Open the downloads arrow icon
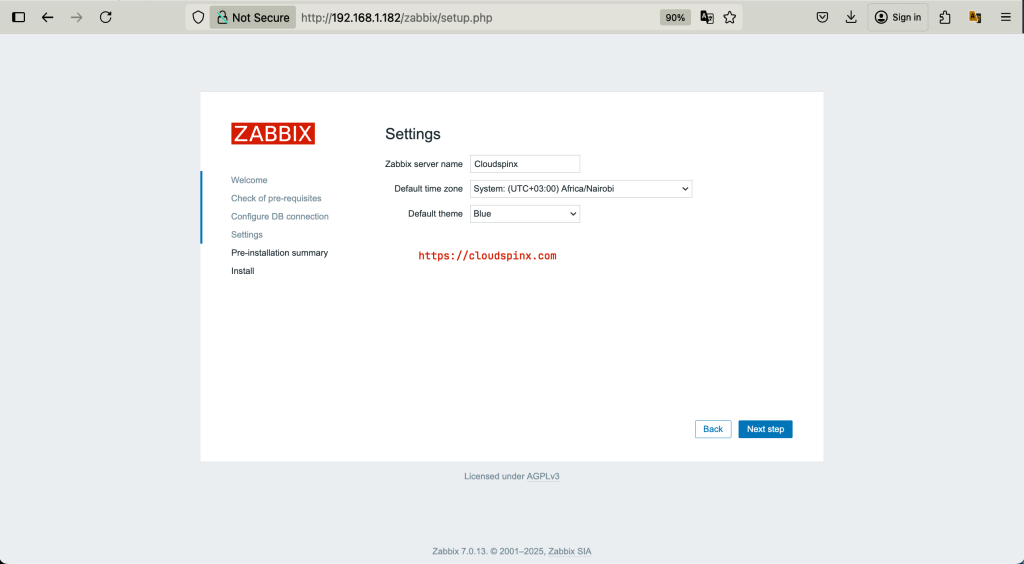 click(x=851, y=18)
